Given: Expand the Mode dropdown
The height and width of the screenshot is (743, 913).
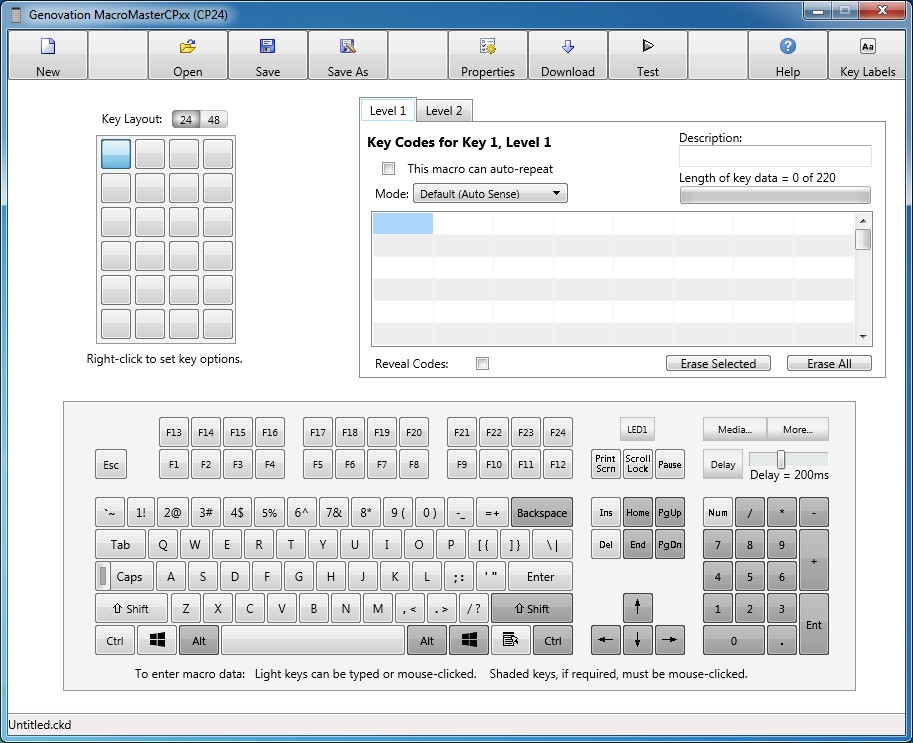Looking at the screenshot, I should click(x=489, y=194).
